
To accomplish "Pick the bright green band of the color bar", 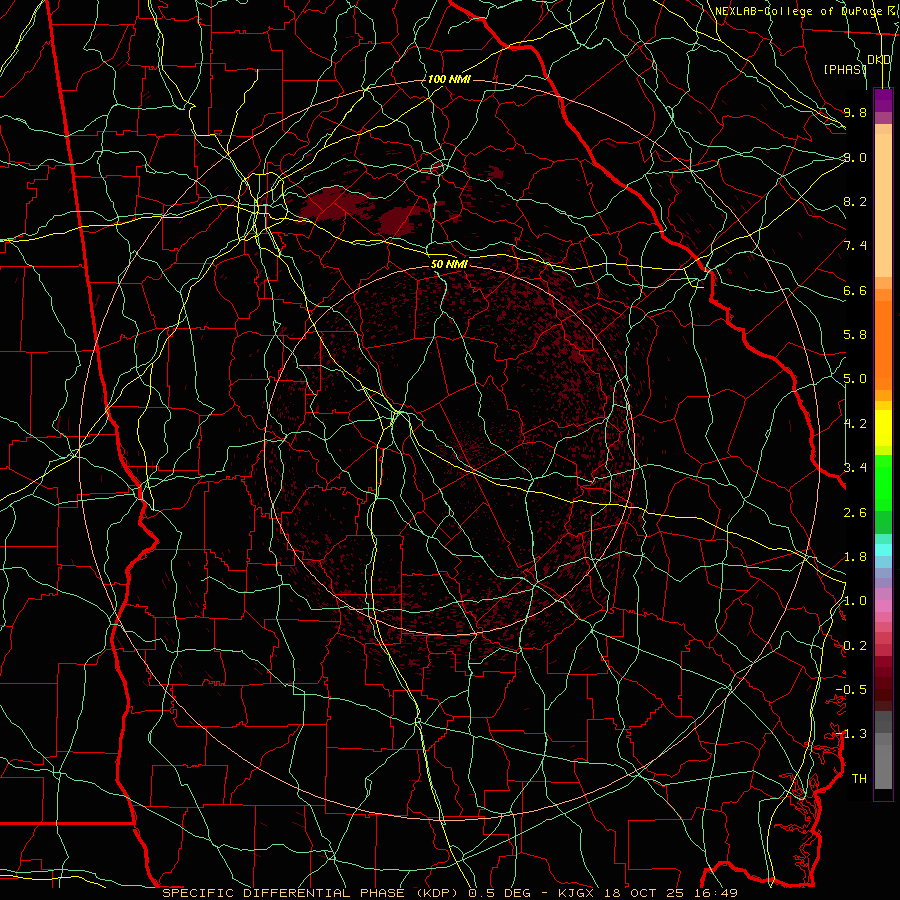I will point(883,483).
